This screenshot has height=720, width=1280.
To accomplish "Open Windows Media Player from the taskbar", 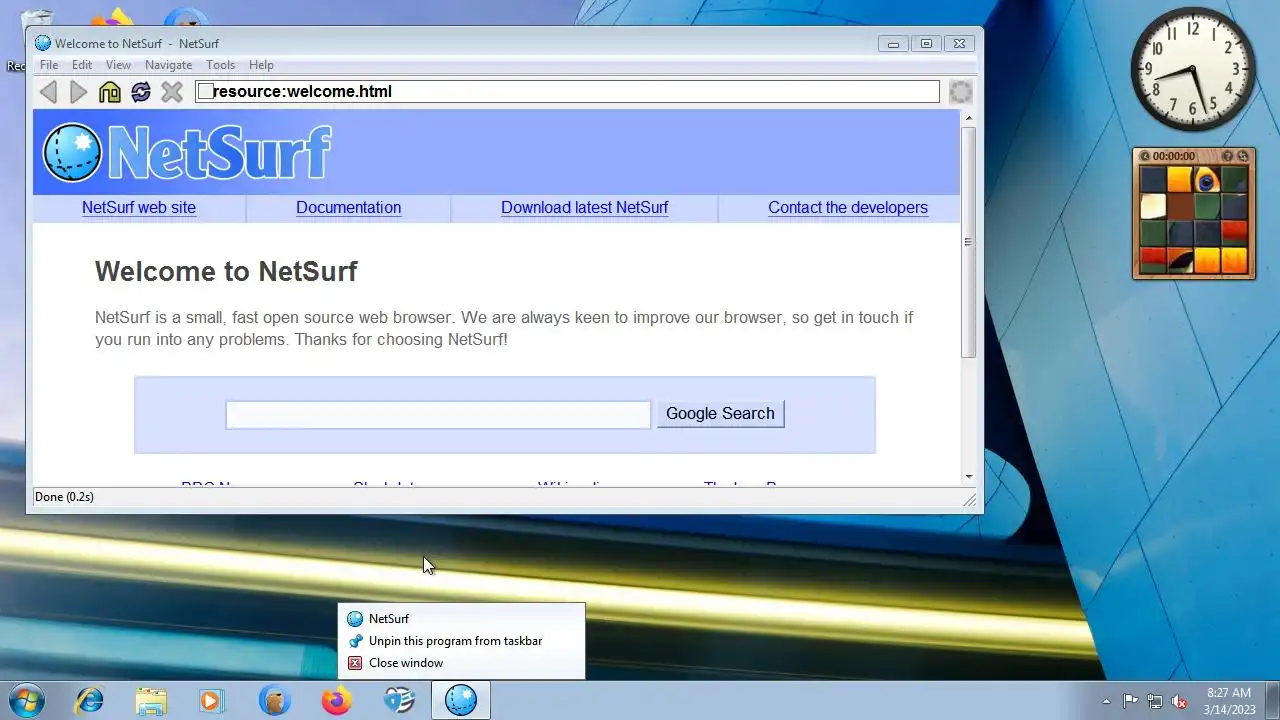I will coord(211,700).
